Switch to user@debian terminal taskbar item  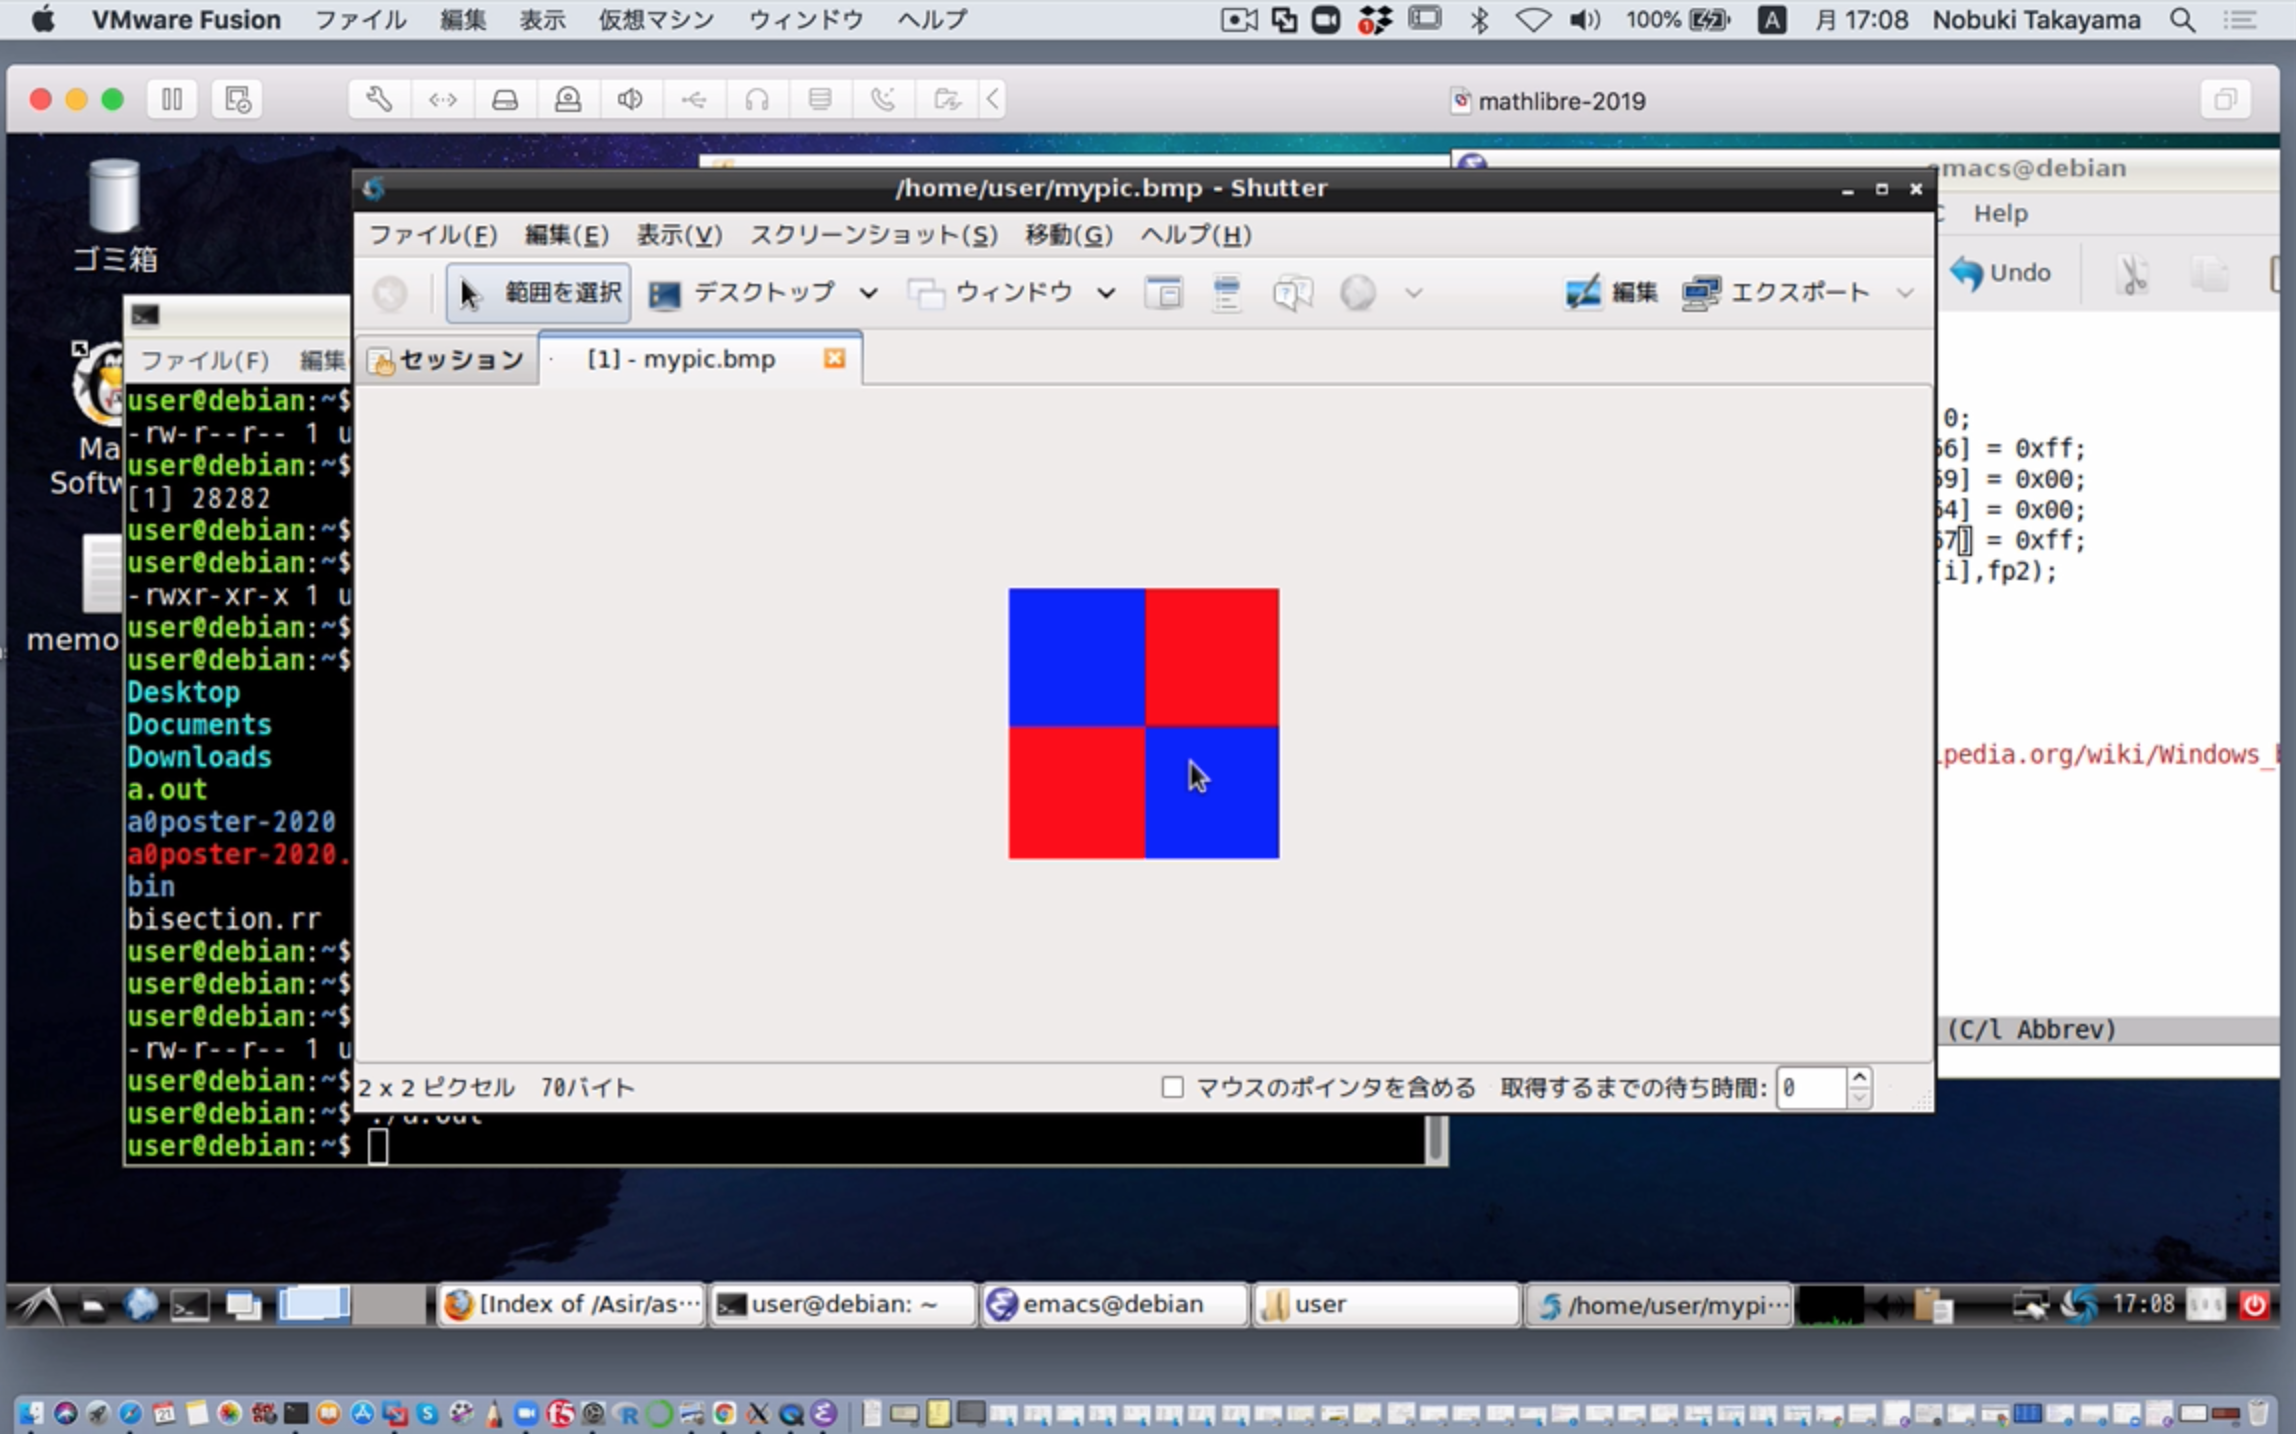[x=842, y=1304]
